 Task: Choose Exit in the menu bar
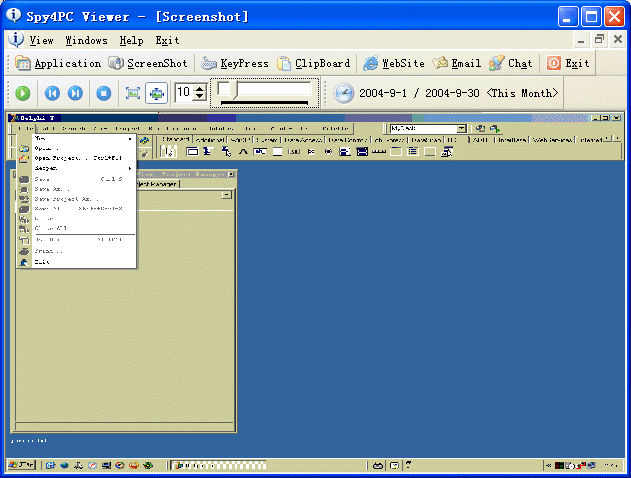click(167, 40)
